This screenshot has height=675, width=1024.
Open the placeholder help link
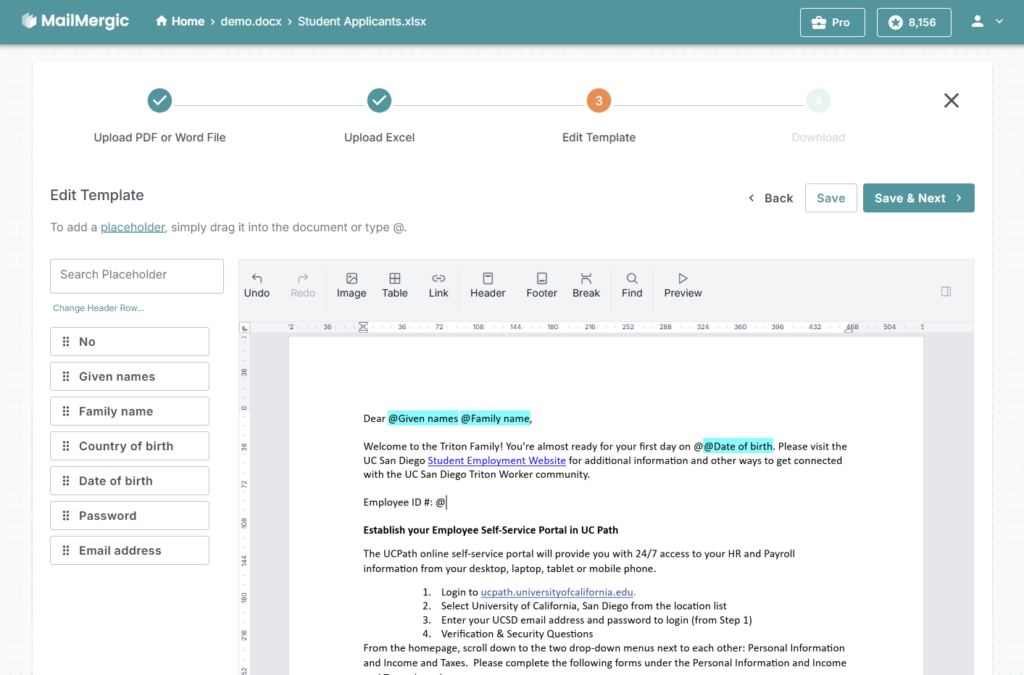pyautogui.click(x=132, y=227)
